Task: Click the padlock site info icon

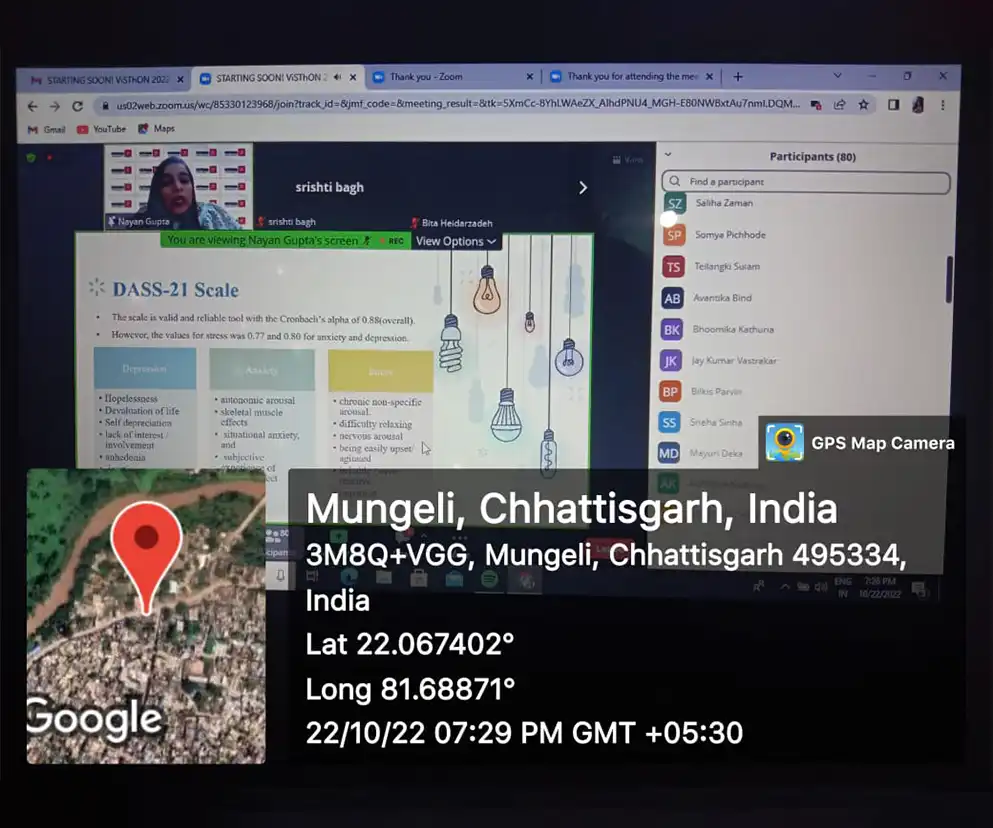Action: (105, 106)
